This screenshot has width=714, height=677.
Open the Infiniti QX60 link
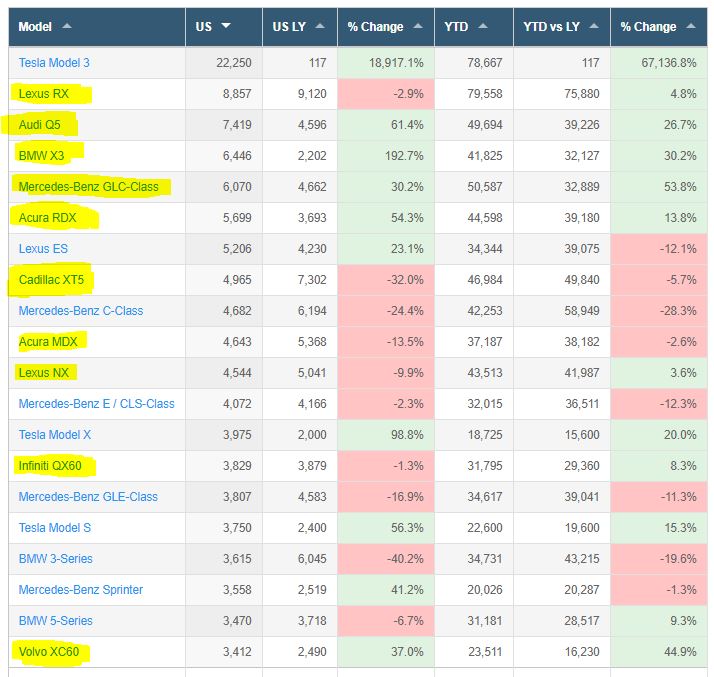50,465
